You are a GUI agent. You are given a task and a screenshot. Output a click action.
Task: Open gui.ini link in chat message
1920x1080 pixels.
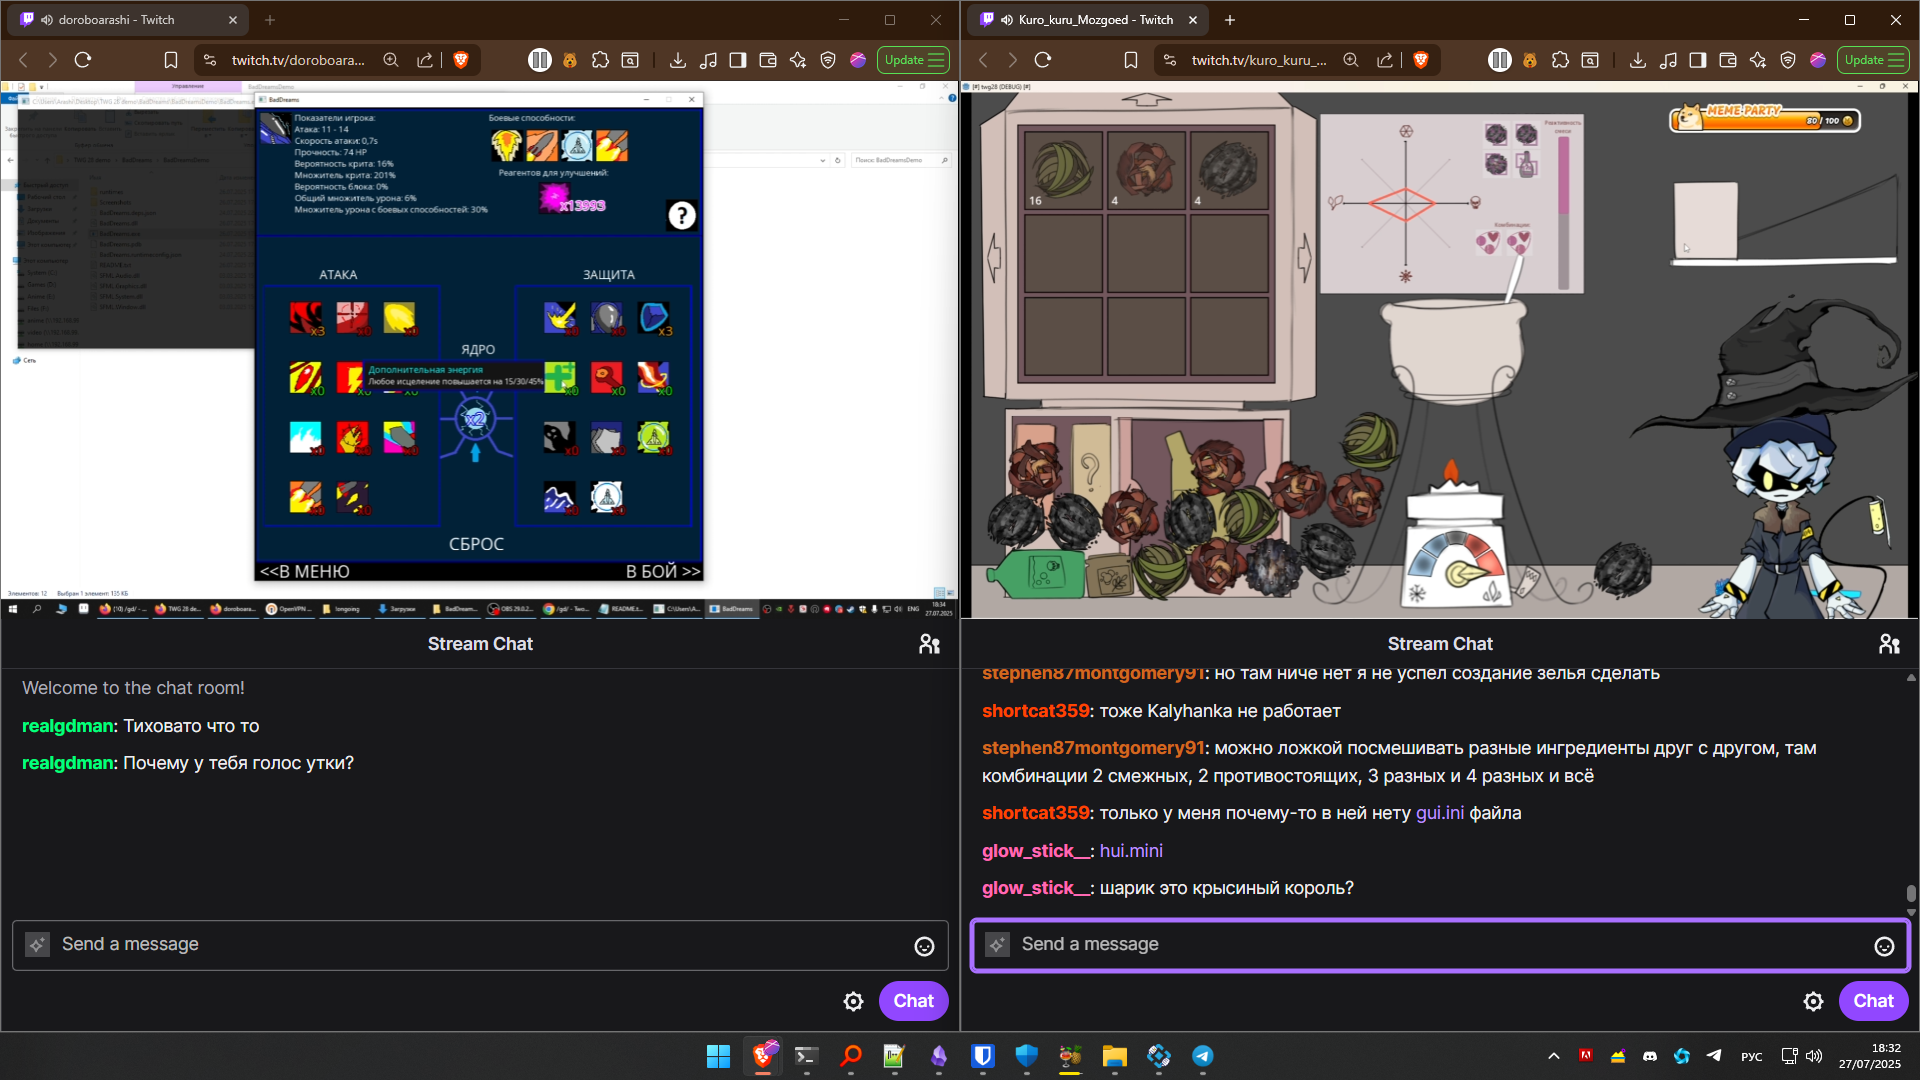pos(1439,813)
